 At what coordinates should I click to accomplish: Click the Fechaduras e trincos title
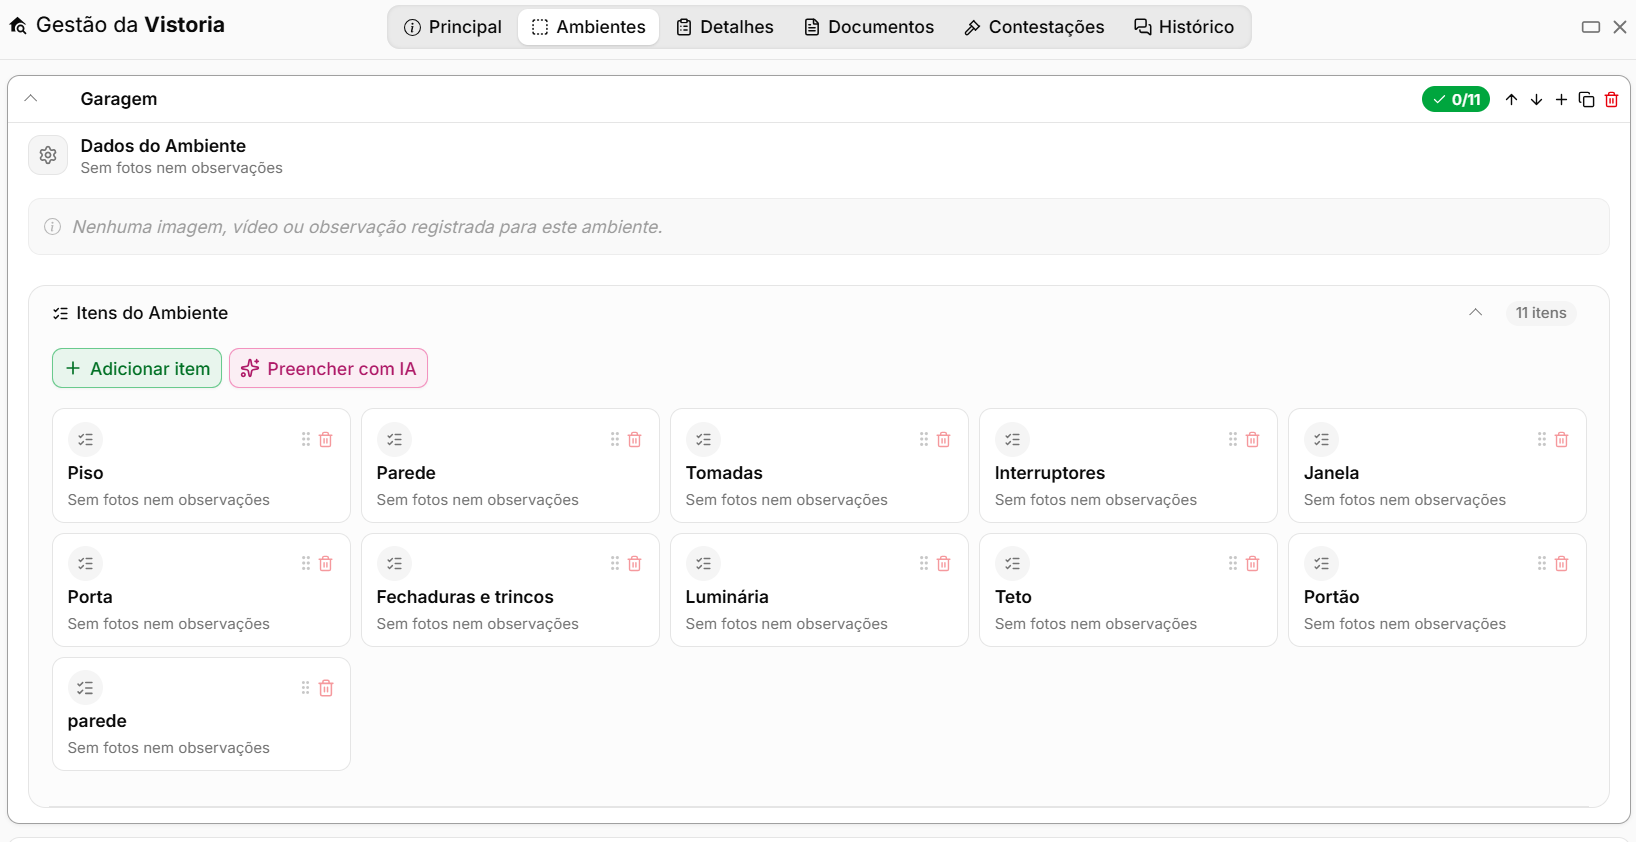[465, 597]
